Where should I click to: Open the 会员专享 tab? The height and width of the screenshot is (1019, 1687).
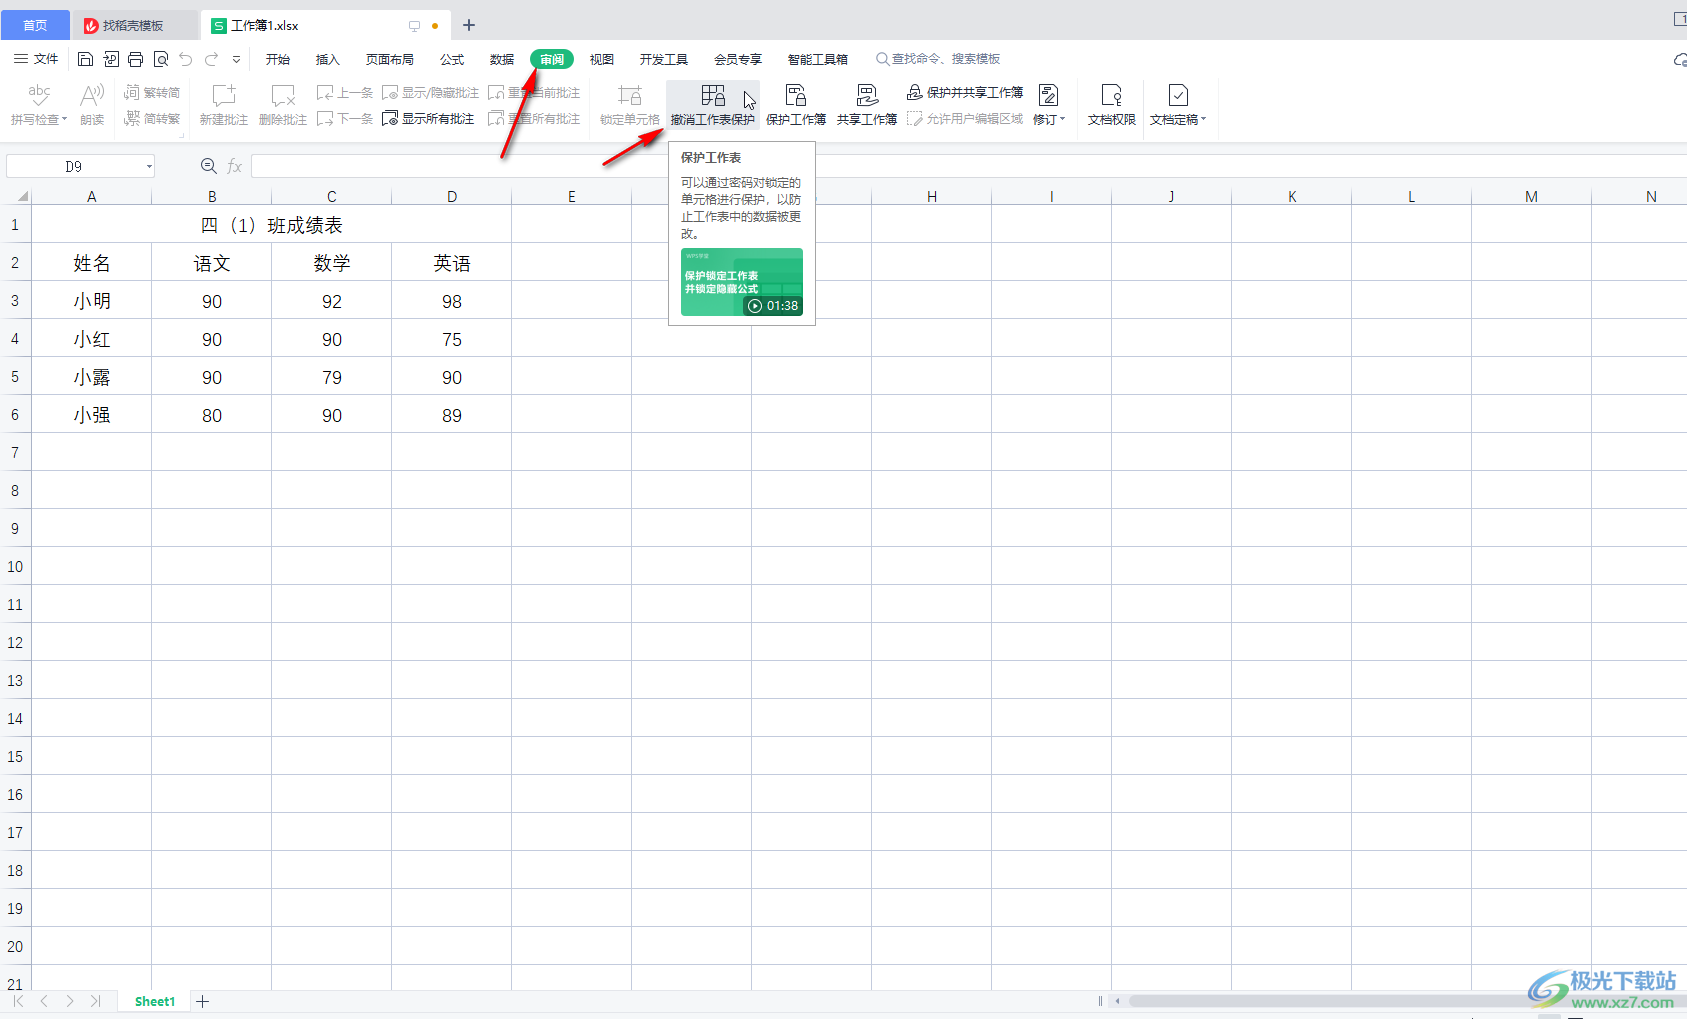(738, 59)
